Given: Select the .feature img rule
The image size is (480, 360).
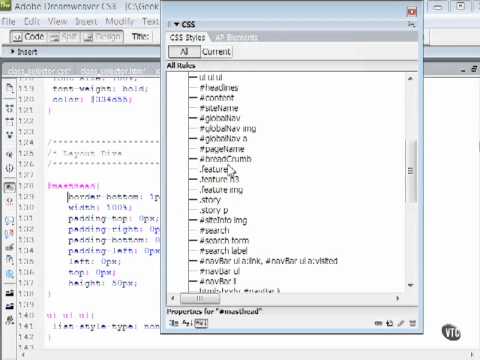Looking at the screenshot, I should tap(221, 190).
